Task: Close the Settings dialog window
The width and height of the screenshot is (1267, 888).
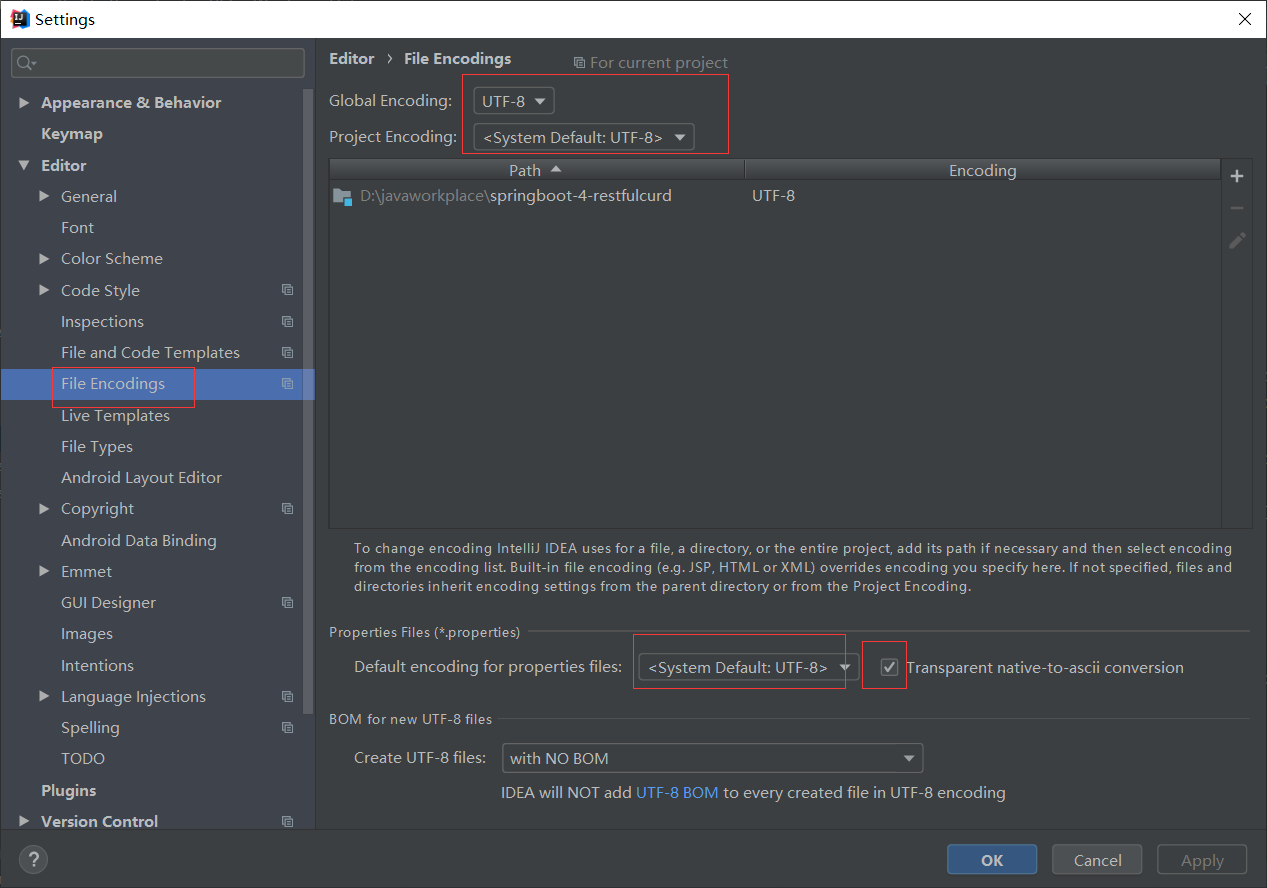Action: (x=1244, y=19)
